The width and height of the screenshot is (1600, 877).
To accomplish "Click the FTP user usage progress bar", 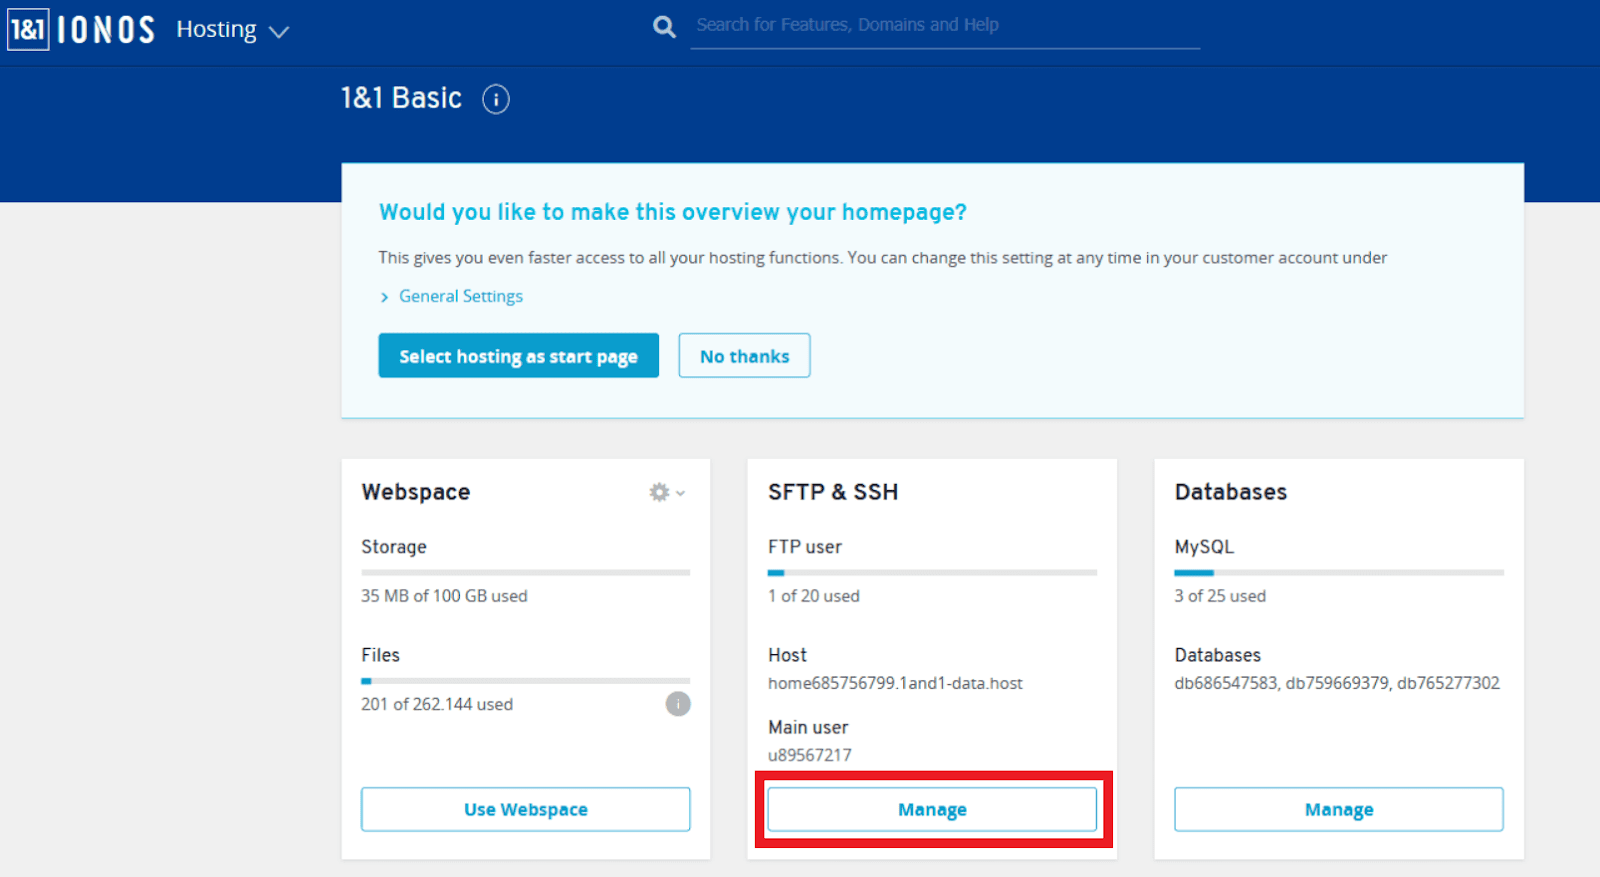I will pyautogui.click(x=932, y=573).
